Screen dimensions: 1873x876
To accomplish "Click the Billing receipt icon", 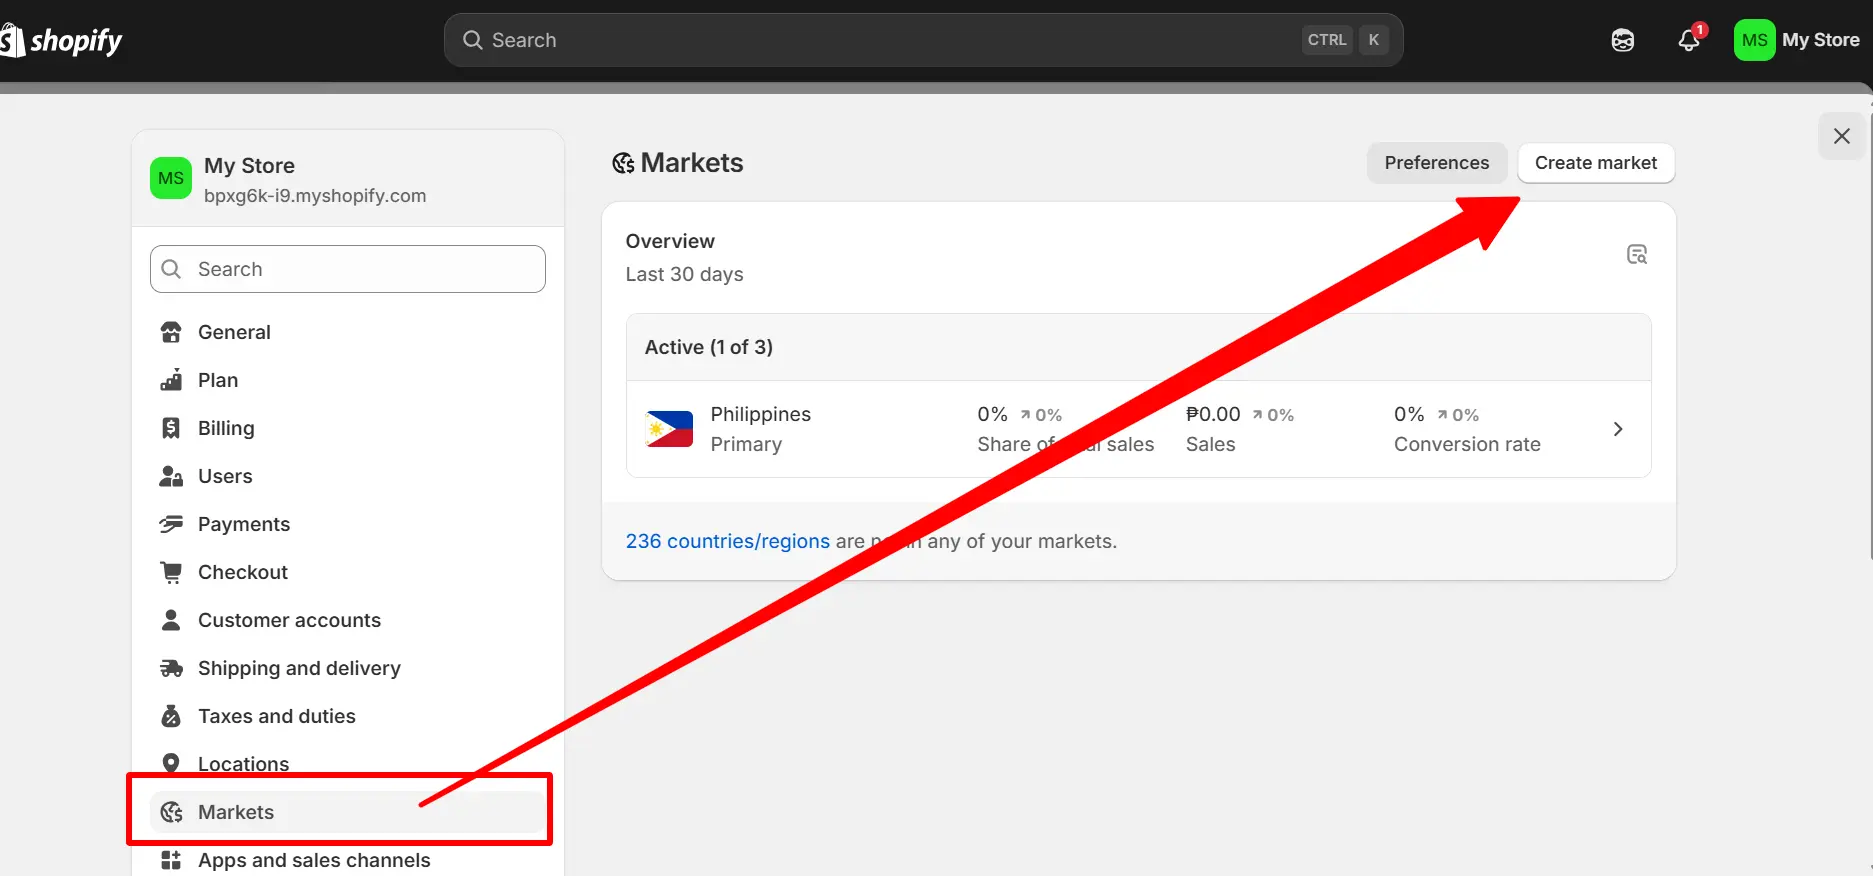I will (171, 428).
